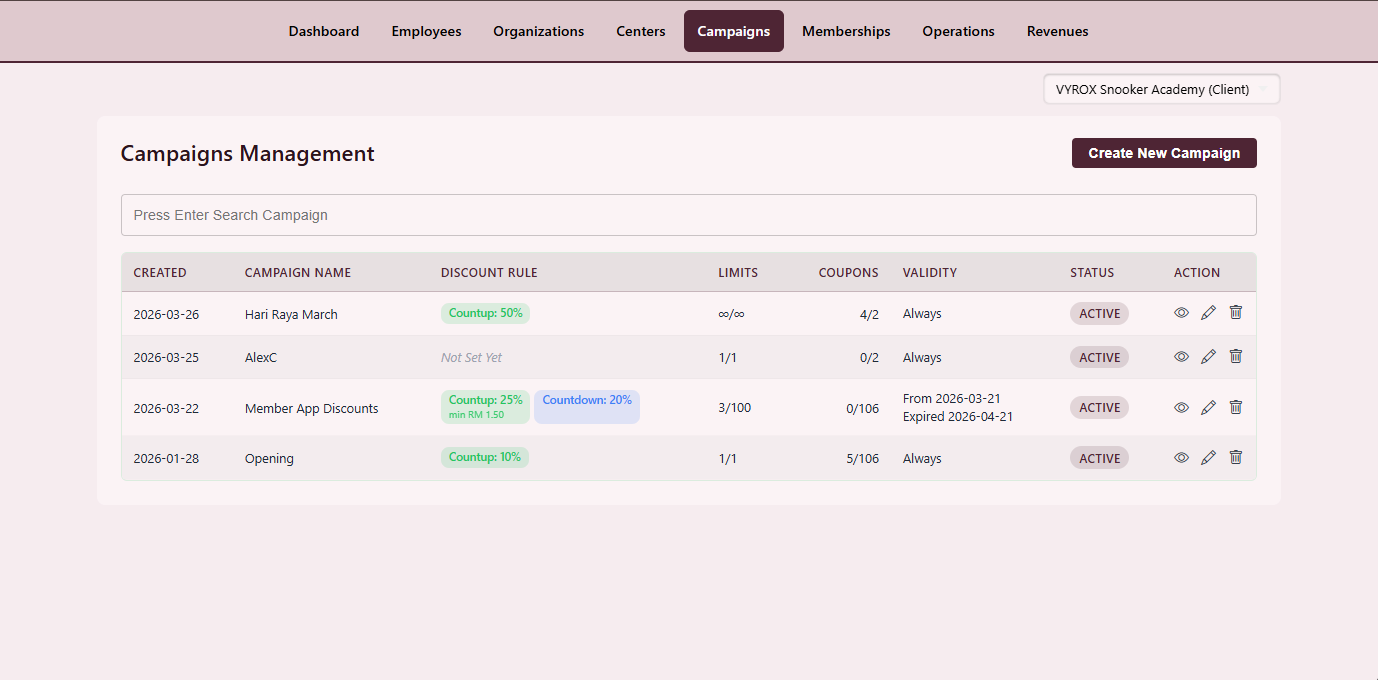Click the CREATED column header
1378x680 pixels.
[x=160, y=272]
